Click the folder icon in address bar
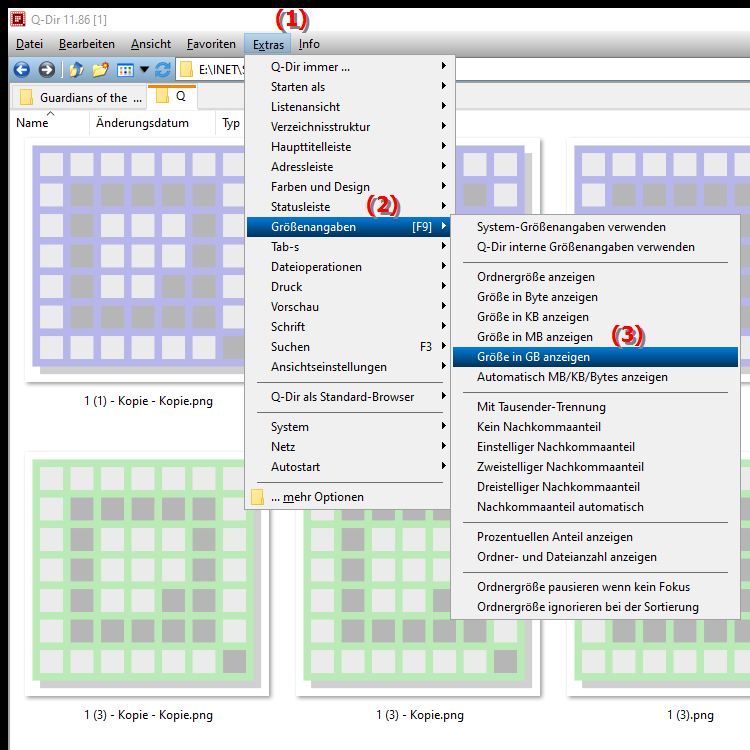 point(187,70)
